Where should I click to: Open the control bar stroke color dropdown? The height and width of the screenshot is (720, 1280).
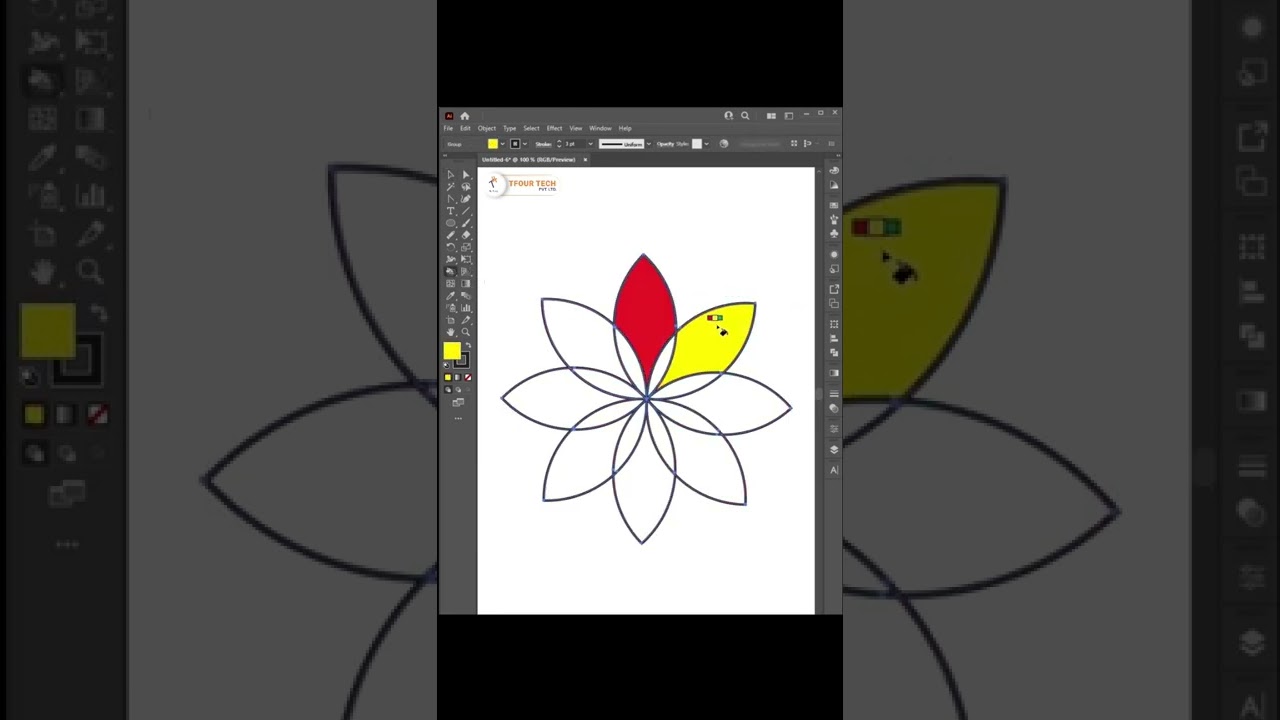coord(525,144)
